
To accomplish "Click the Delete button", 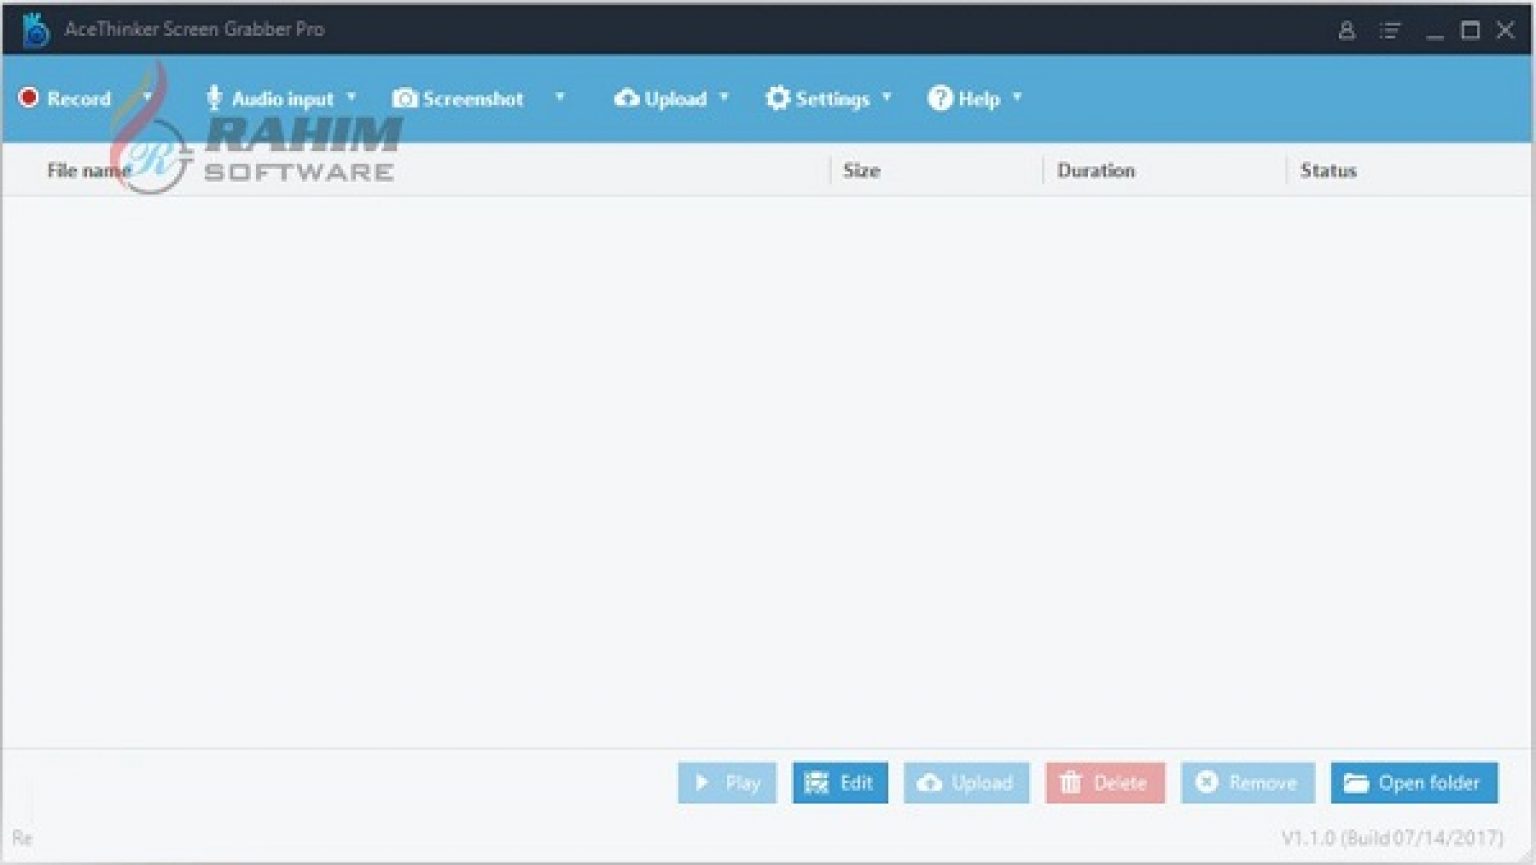I will (x=1105, y=783).
